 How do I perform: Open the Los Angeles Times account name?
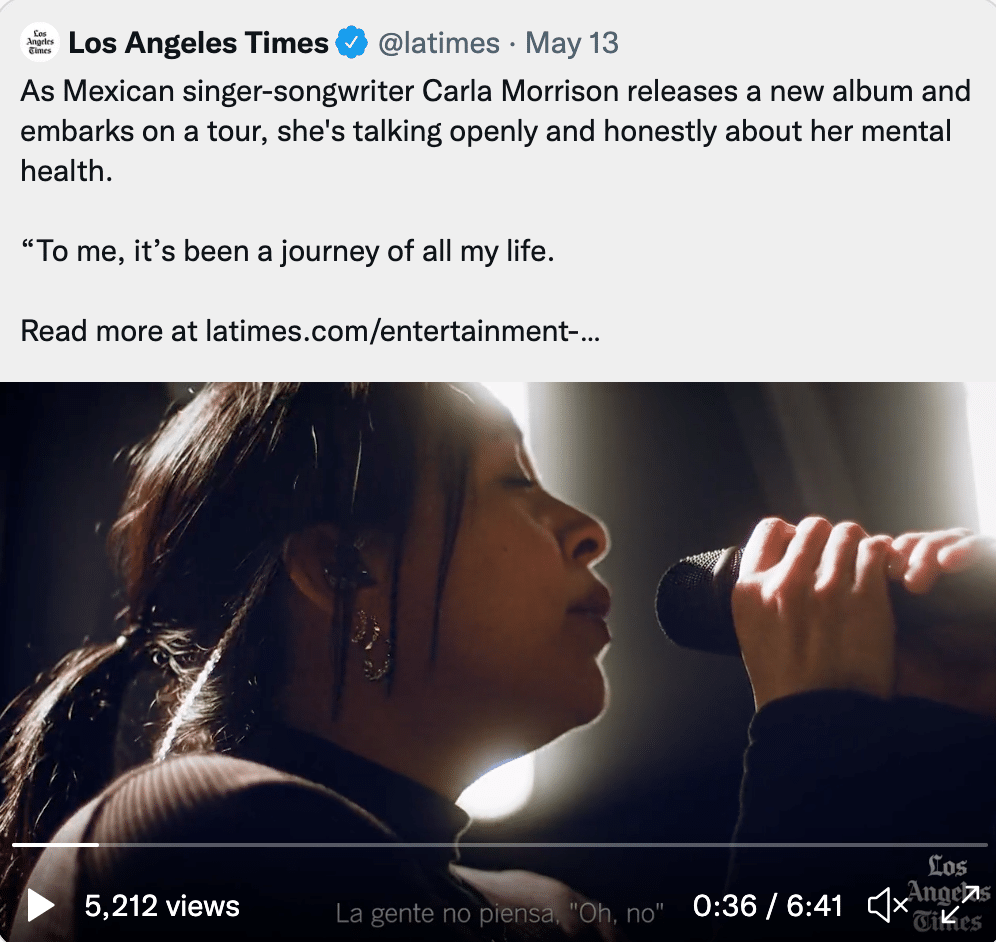(x=198, y=43)
